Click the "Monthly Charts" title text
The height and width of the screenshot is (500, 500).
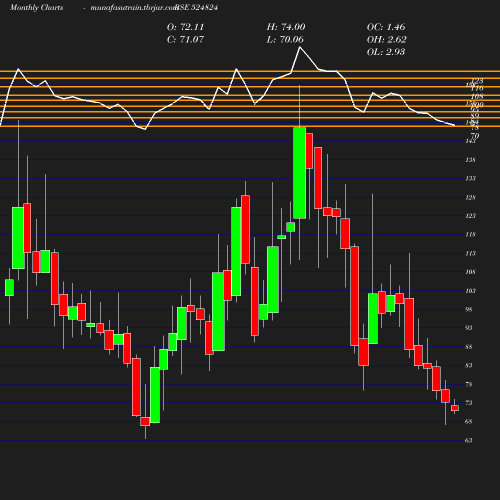coord(37,7)
